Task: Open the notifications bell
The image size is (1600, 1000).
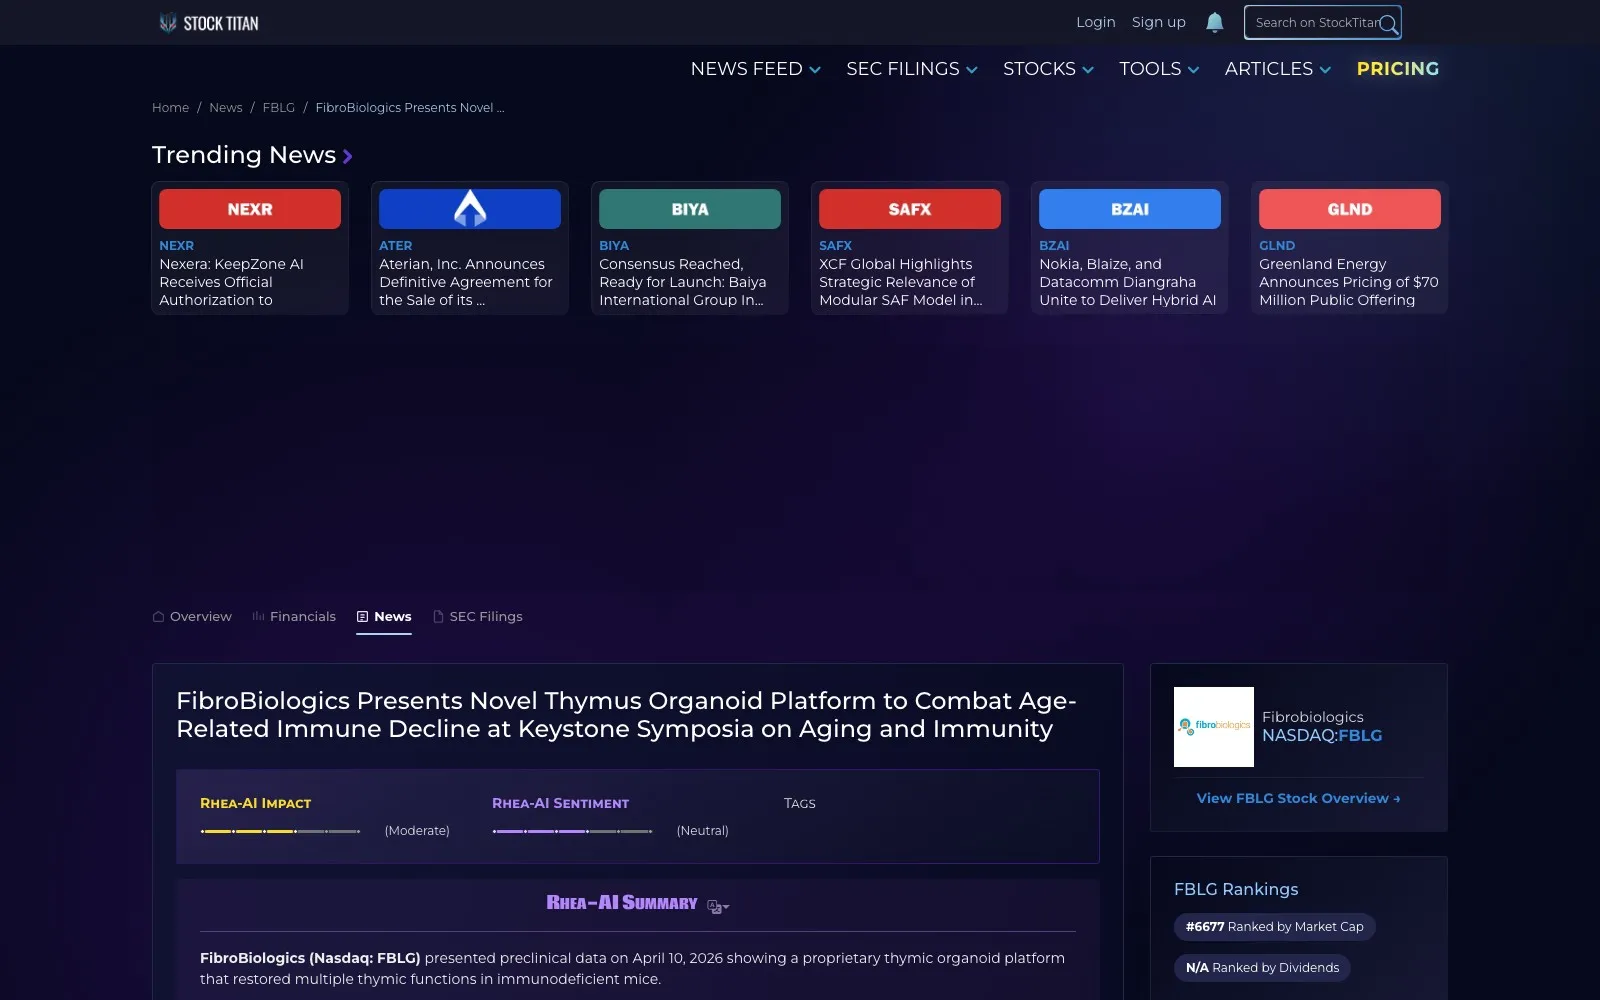Action: [x=1214, y=22]
